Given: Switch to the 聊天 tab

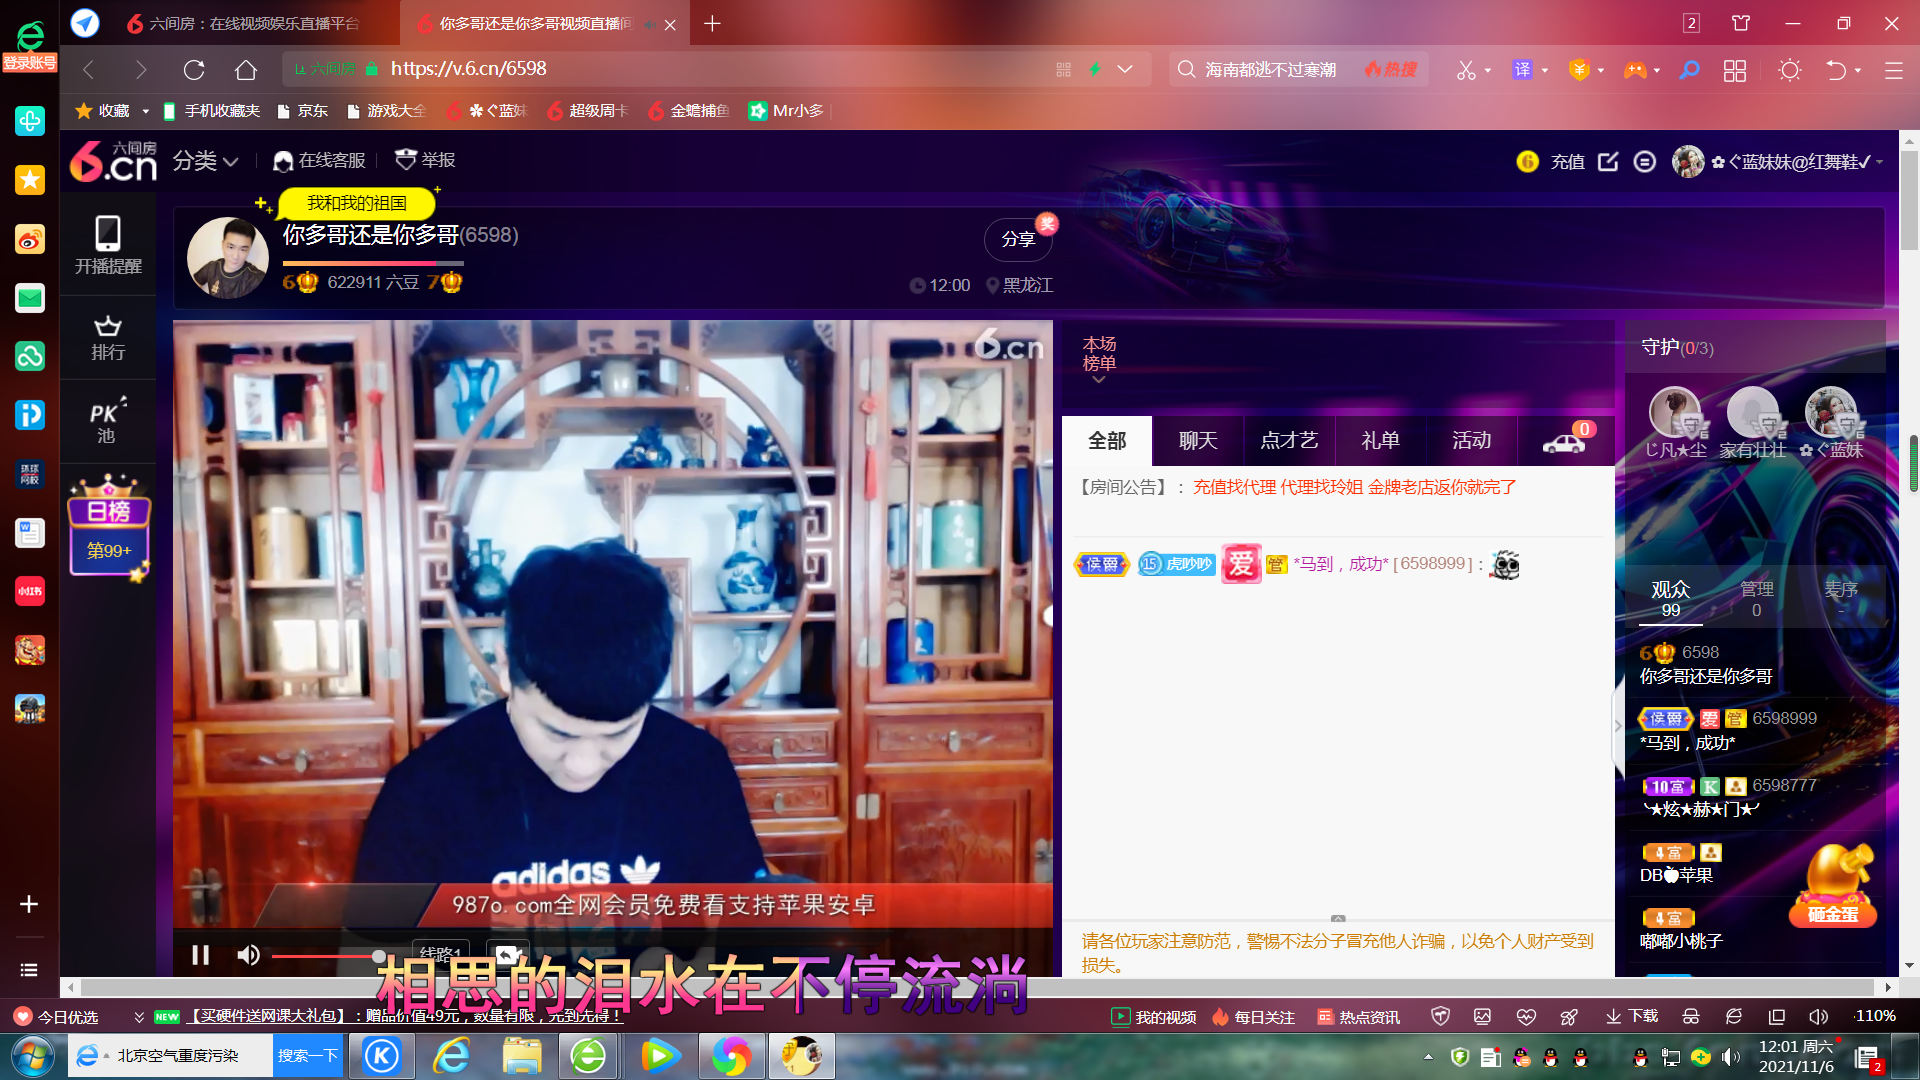Looking at the screenshot, I should click(x=1198, y=441).
